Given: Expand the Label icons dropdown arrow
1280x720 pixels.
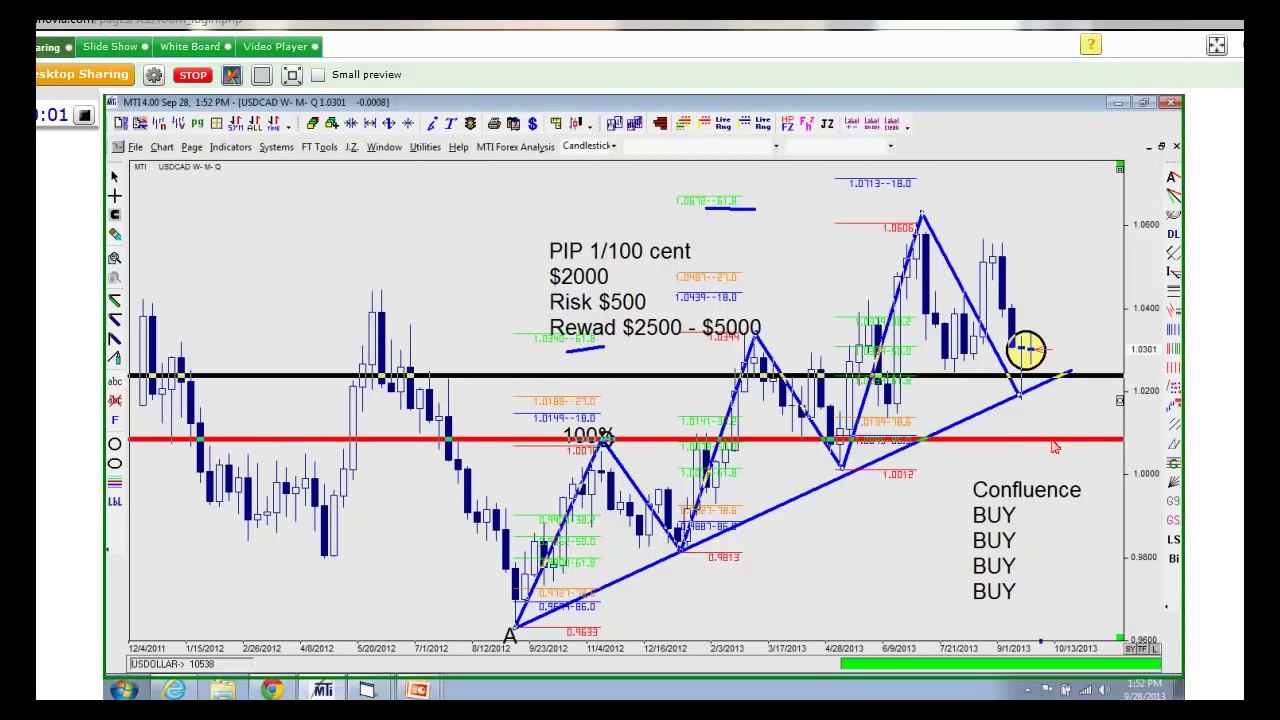Looking at the screenshot, I should point(907,127).
